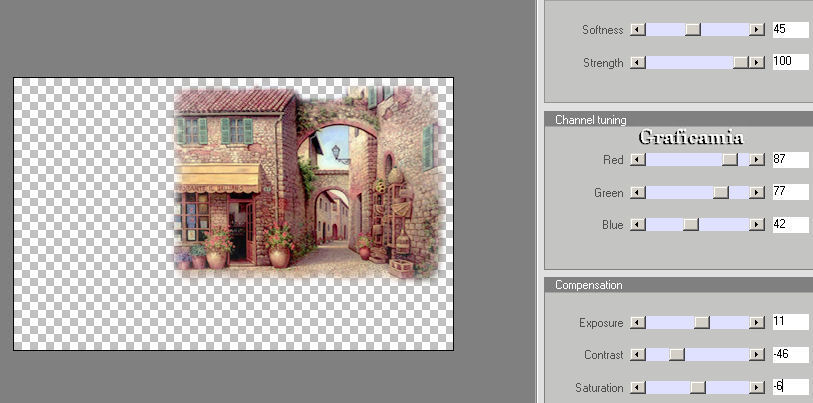Viewport: 813px width, 403px height.
Task: Click the Contrast slider left arrow
Action: (638, 355)
